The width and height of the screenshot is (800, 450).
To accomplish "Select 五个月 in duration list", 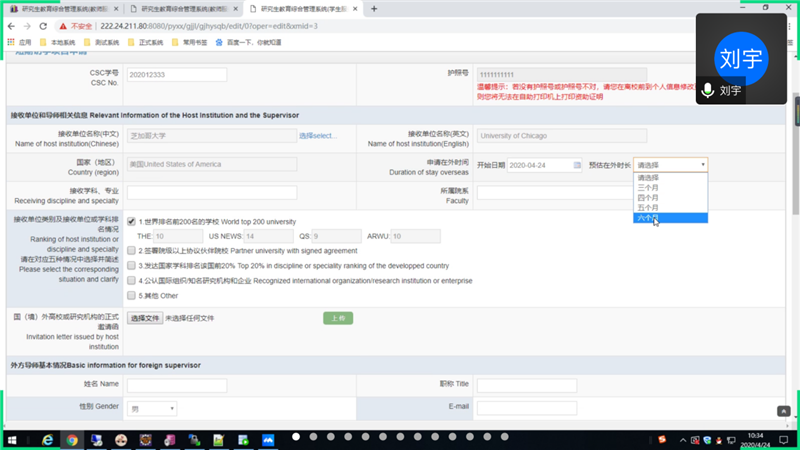I will [x=670, y=208].
